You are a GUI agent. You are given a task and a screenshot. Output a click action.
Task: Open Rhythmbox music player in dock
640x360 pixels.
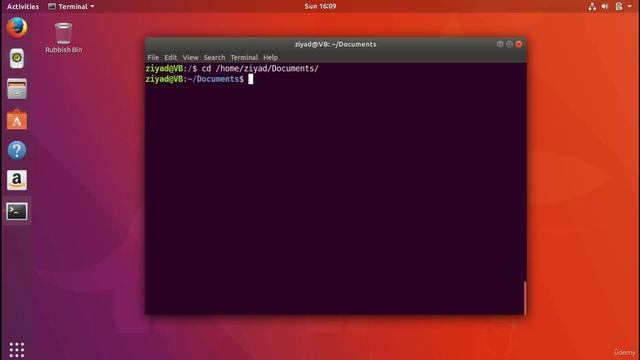(x=17, y=58)
